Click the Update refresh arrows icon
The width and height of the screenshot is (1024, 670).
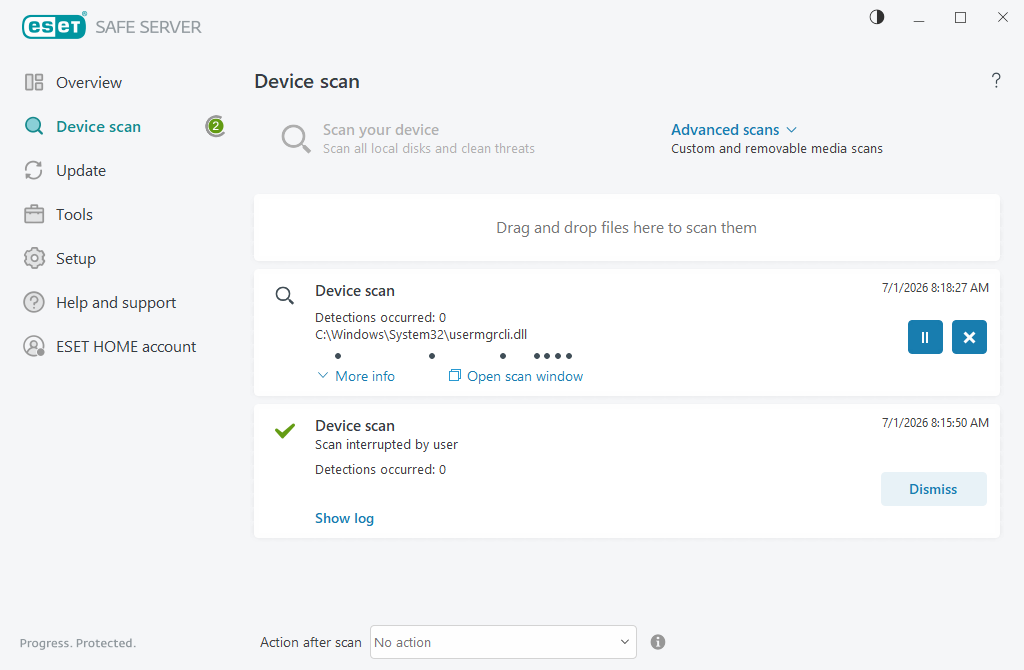(x=34, y=170)
